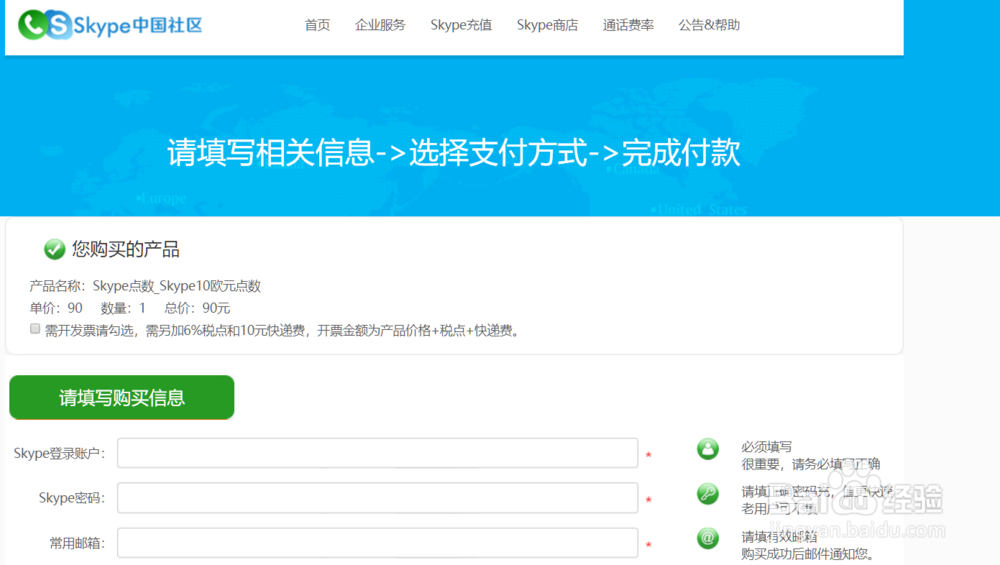Focus the Skype密码 input field
Viewport: 1000px width, 565px height.
(x=378, y=497)
